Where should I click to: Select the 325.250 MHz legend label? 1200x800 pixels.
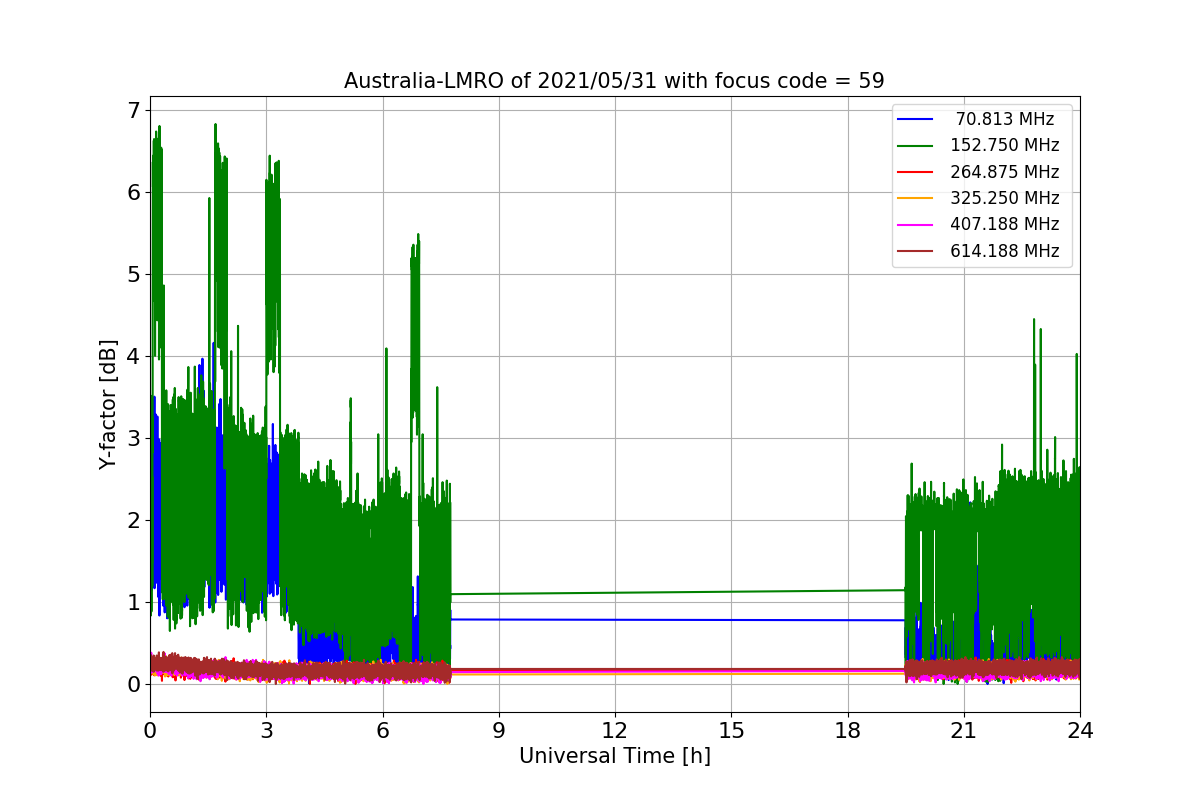pyautogui.click(x=1005, y=198)
